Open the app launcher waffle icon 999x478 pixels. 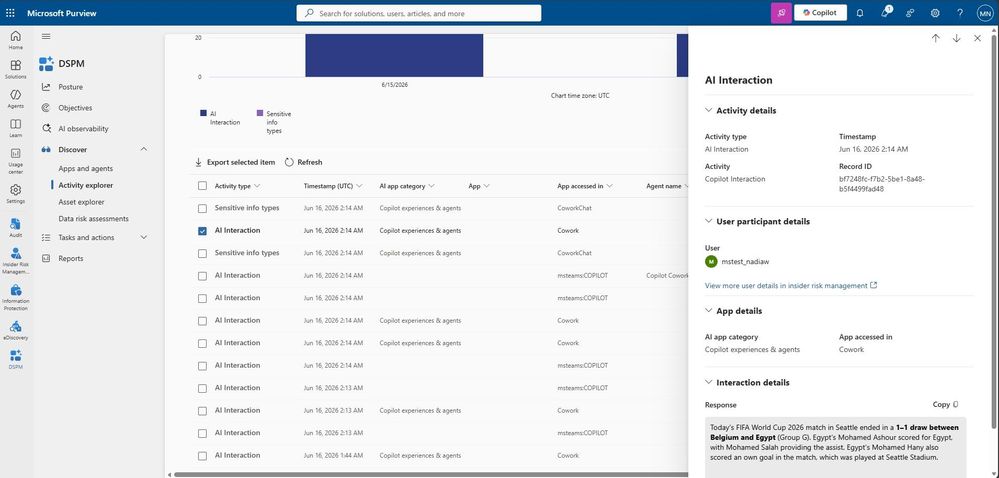tap(10, 13)
